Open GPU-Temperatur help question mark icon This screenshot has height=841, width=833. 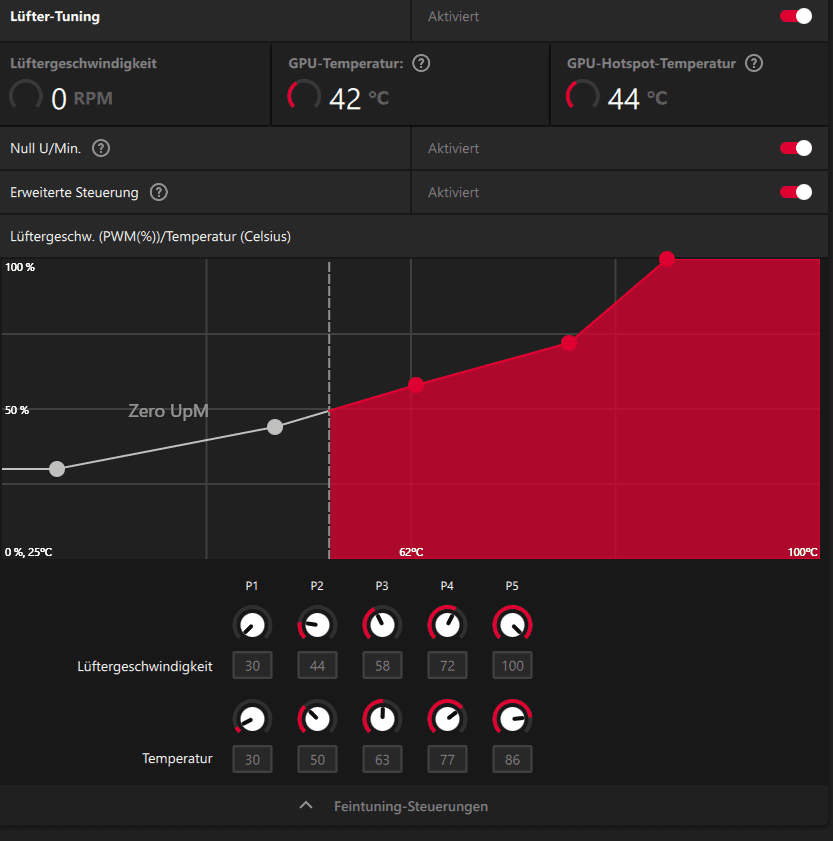421,63
